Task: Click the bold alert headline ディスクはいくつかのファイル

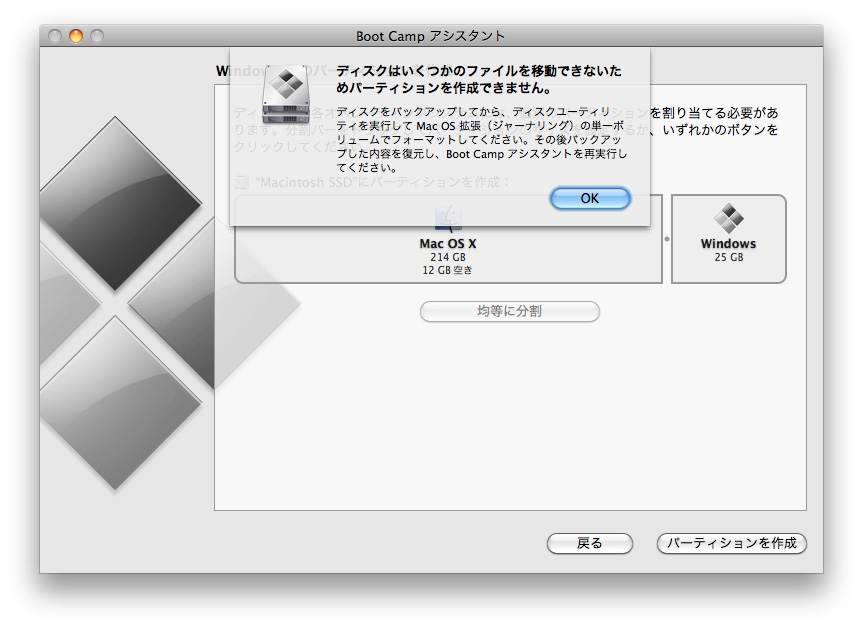Action: [x=479, y=79]
